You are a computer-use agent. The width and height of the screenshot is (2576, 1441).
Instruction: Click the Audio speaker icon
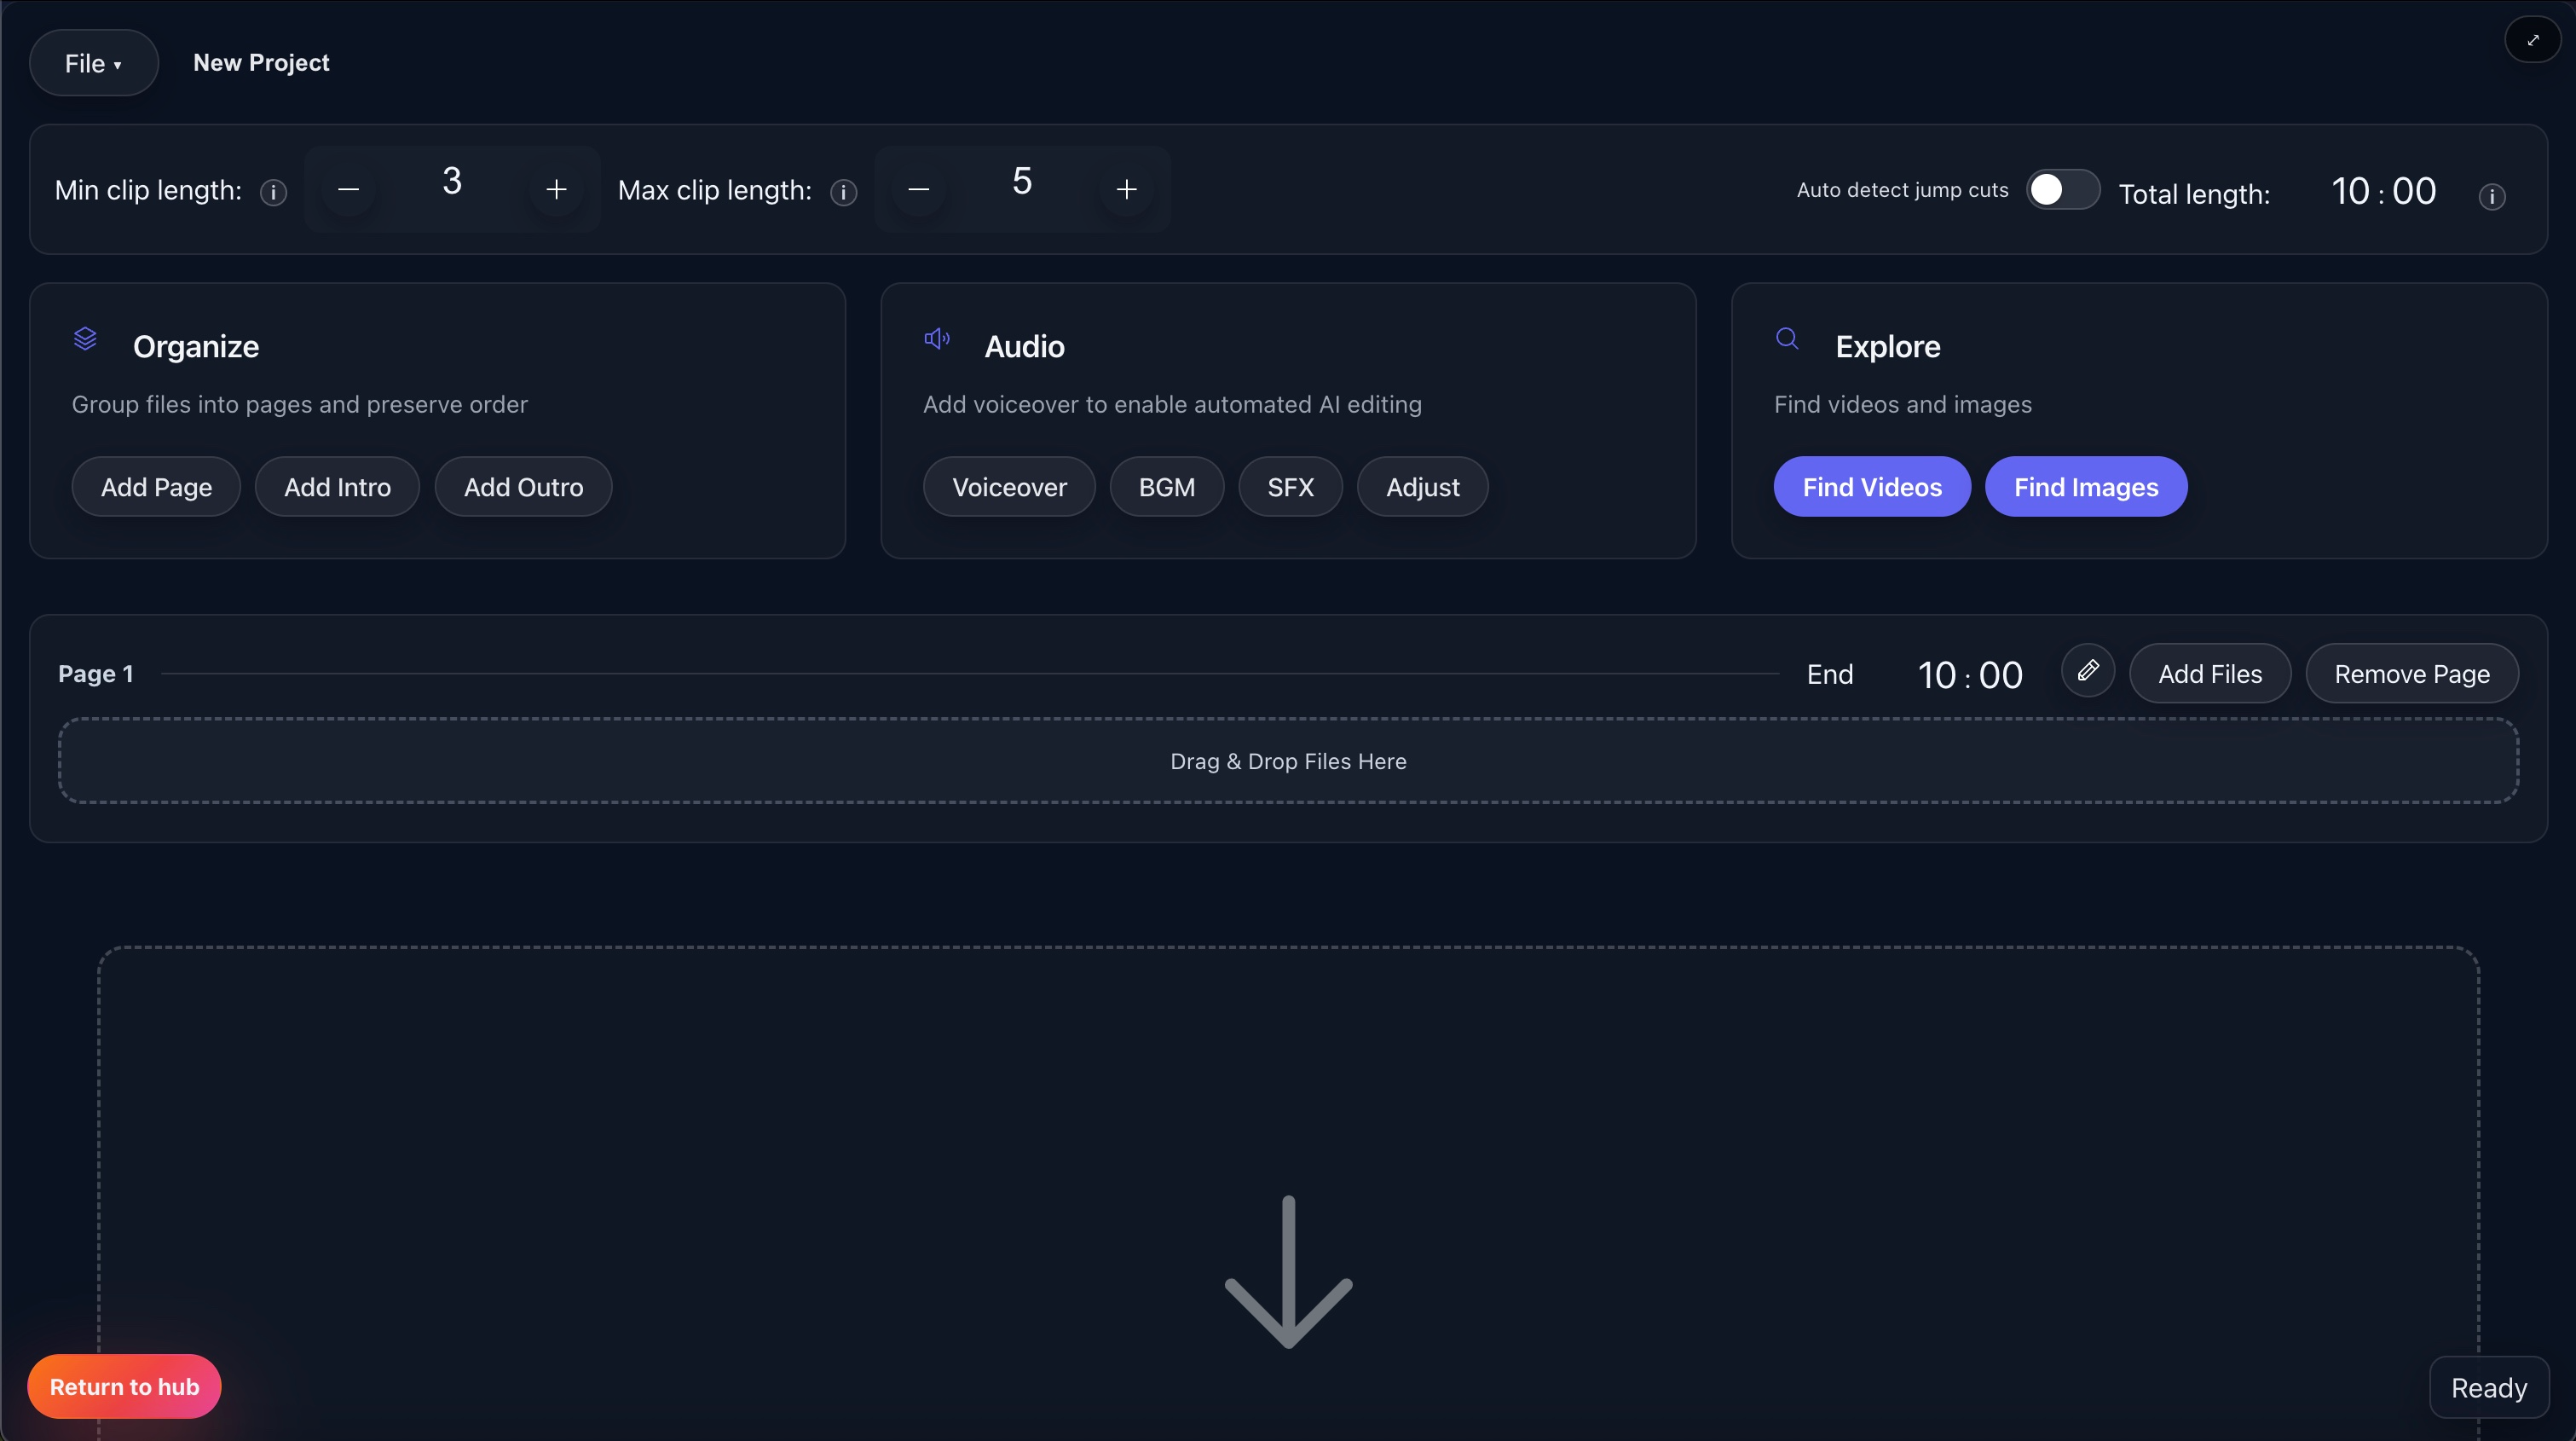point(937,340)
